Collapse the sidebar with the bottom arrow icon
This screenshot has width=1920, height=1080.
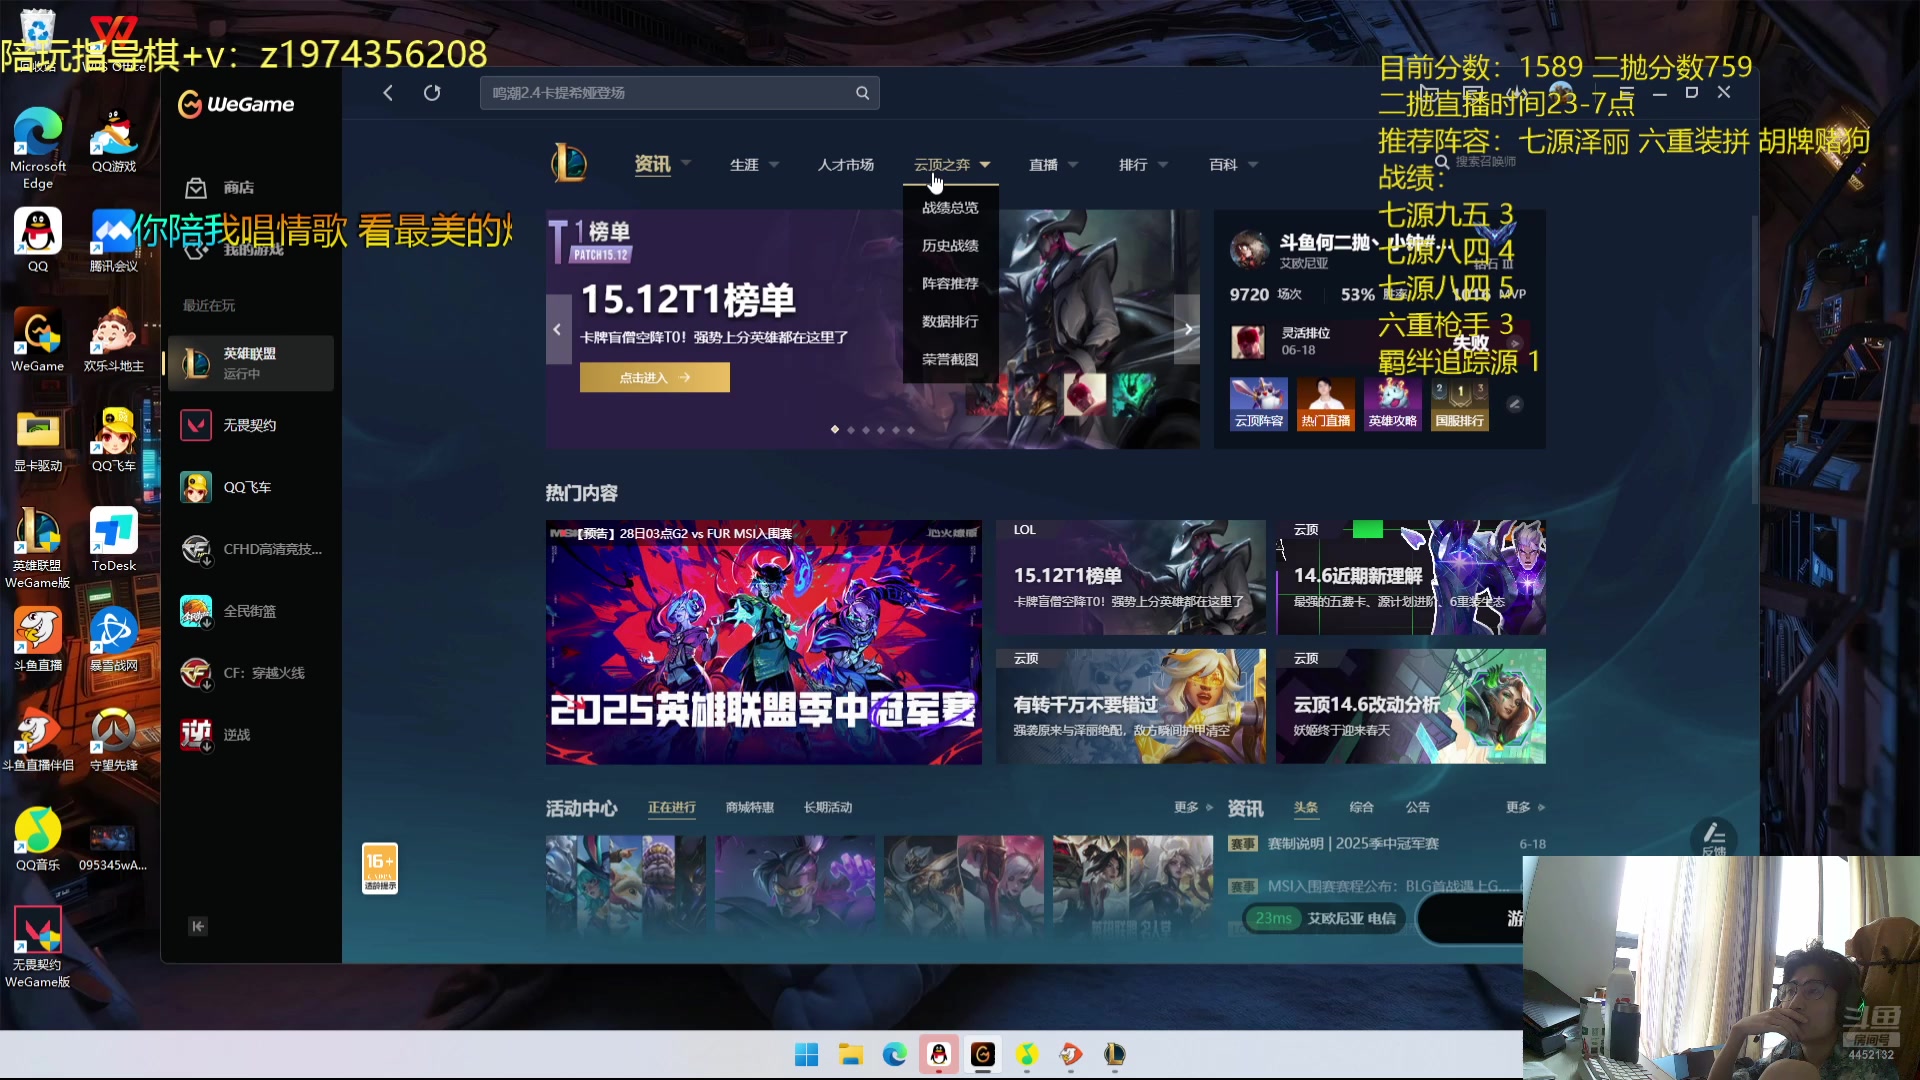198,926
